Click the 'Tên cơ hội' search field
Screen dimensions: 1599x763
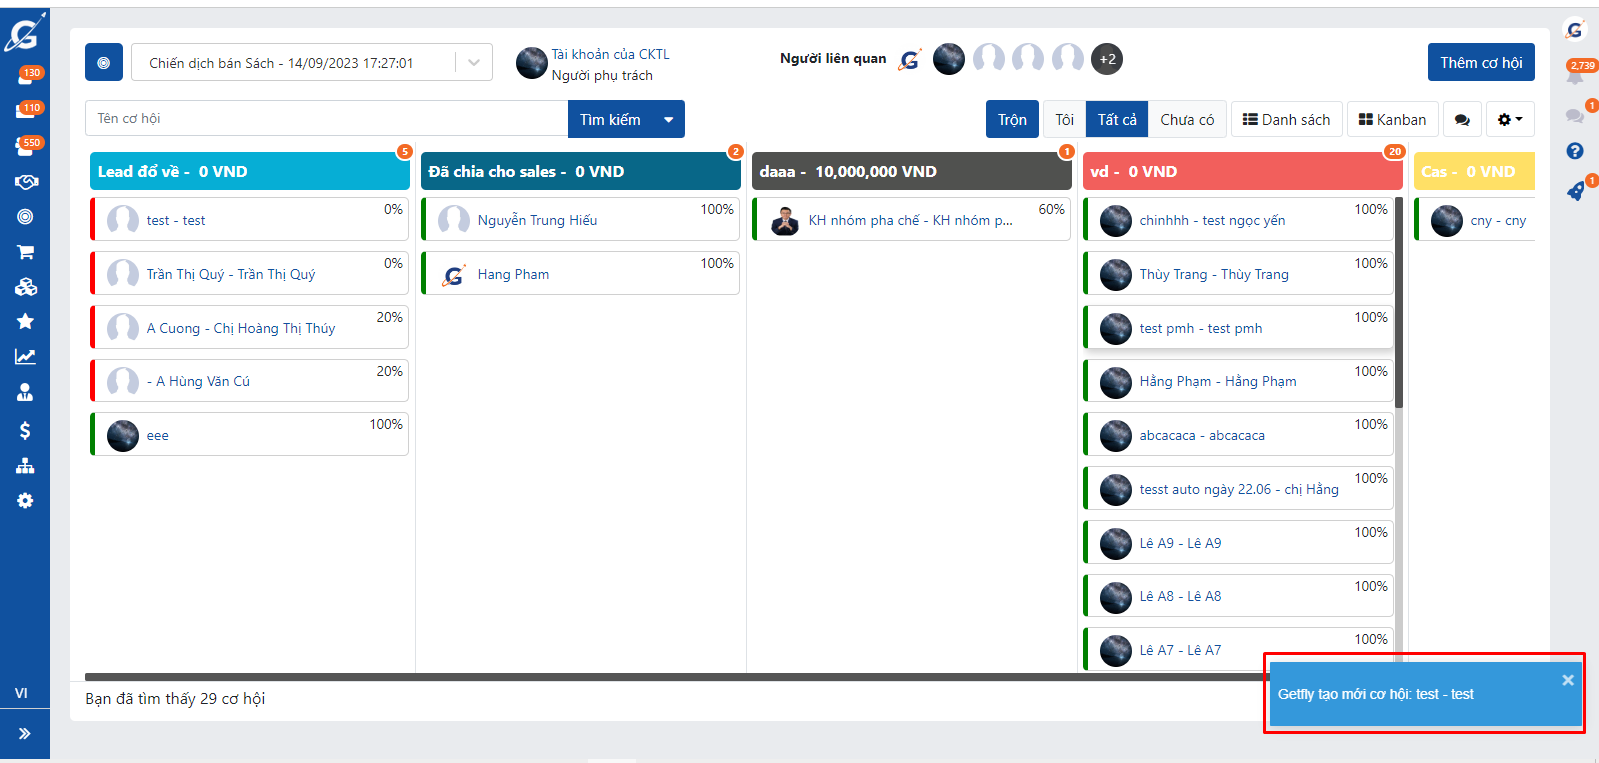[326, 119]
